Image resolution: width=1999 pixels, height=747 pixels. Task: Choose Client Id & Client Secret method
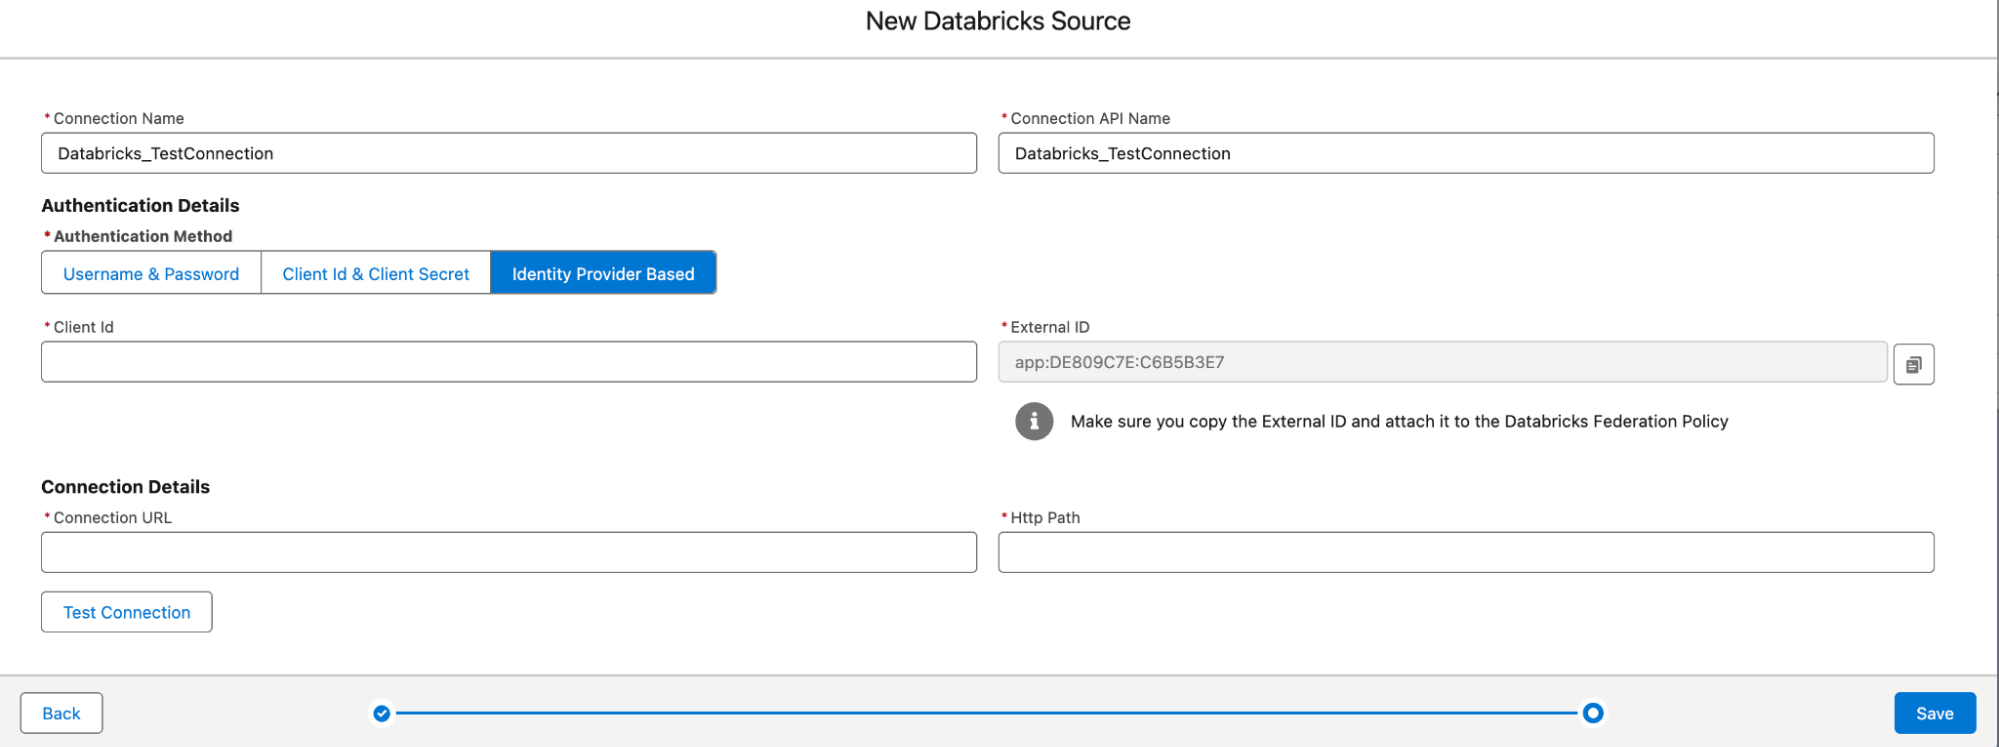(376, 273)
